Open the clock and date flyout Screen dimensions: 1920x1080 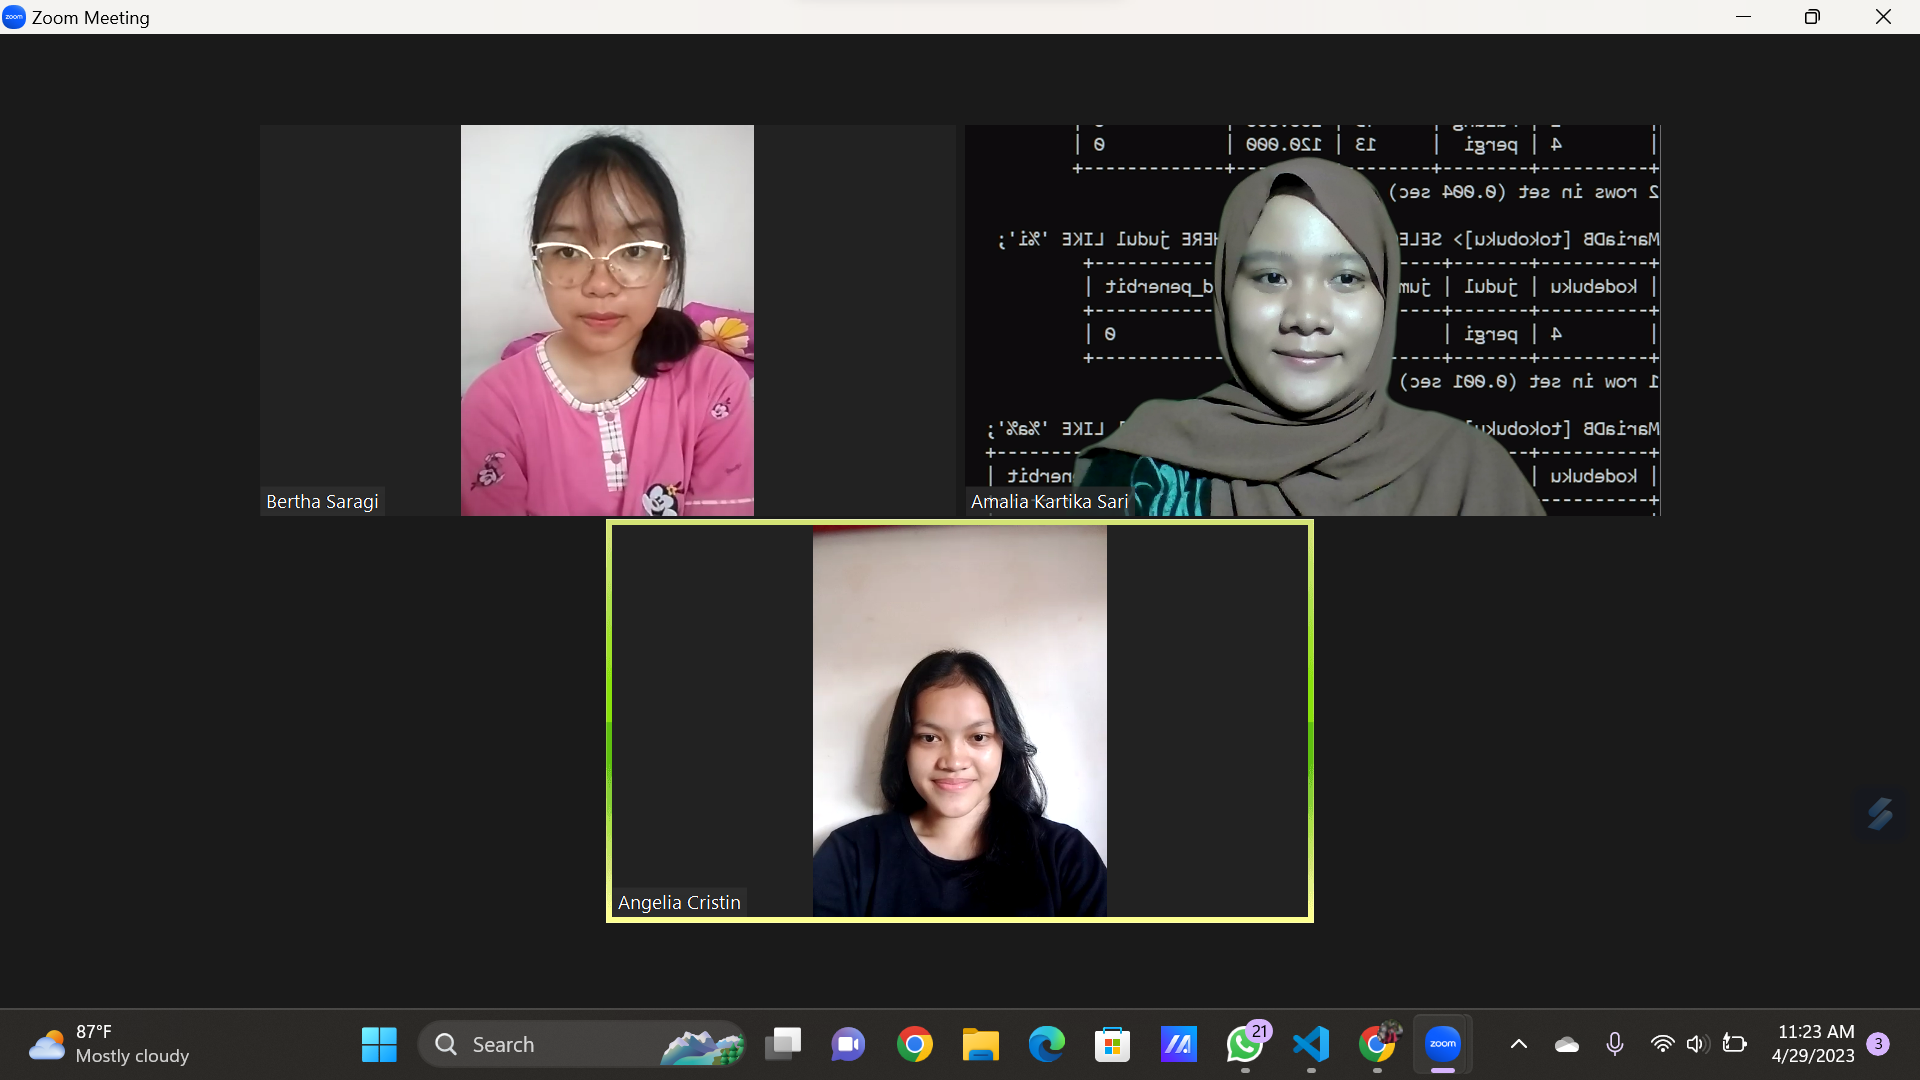pos(1814,1044)
